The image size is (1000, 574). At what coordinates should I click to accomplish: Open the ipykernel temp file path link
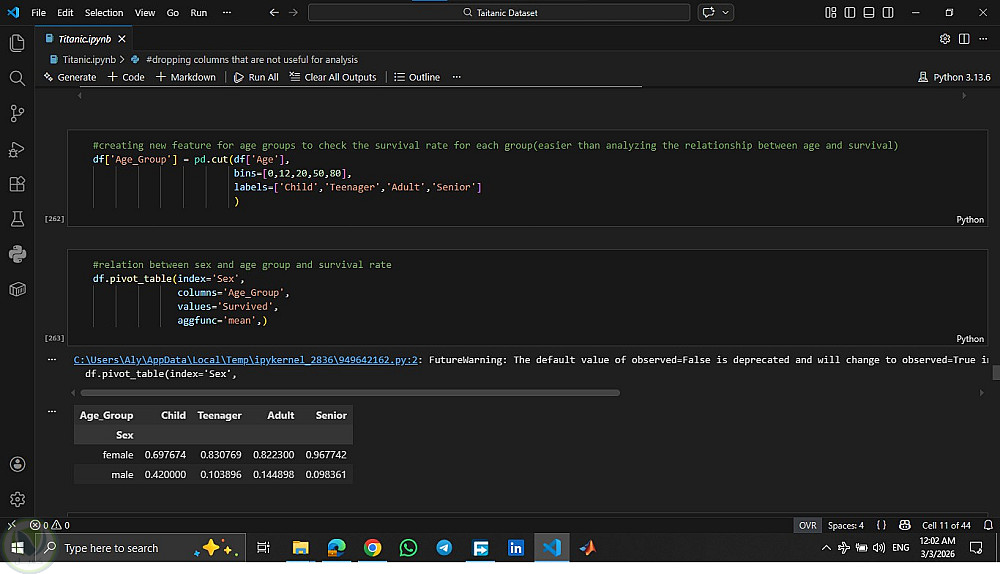click(x=247, y=360)
